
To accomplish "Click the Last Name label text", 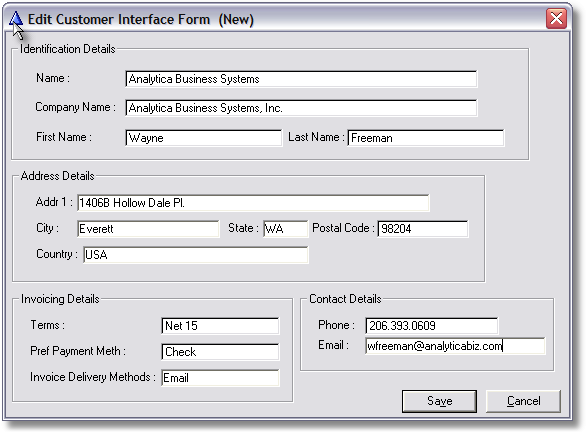I will click(316, 137).
